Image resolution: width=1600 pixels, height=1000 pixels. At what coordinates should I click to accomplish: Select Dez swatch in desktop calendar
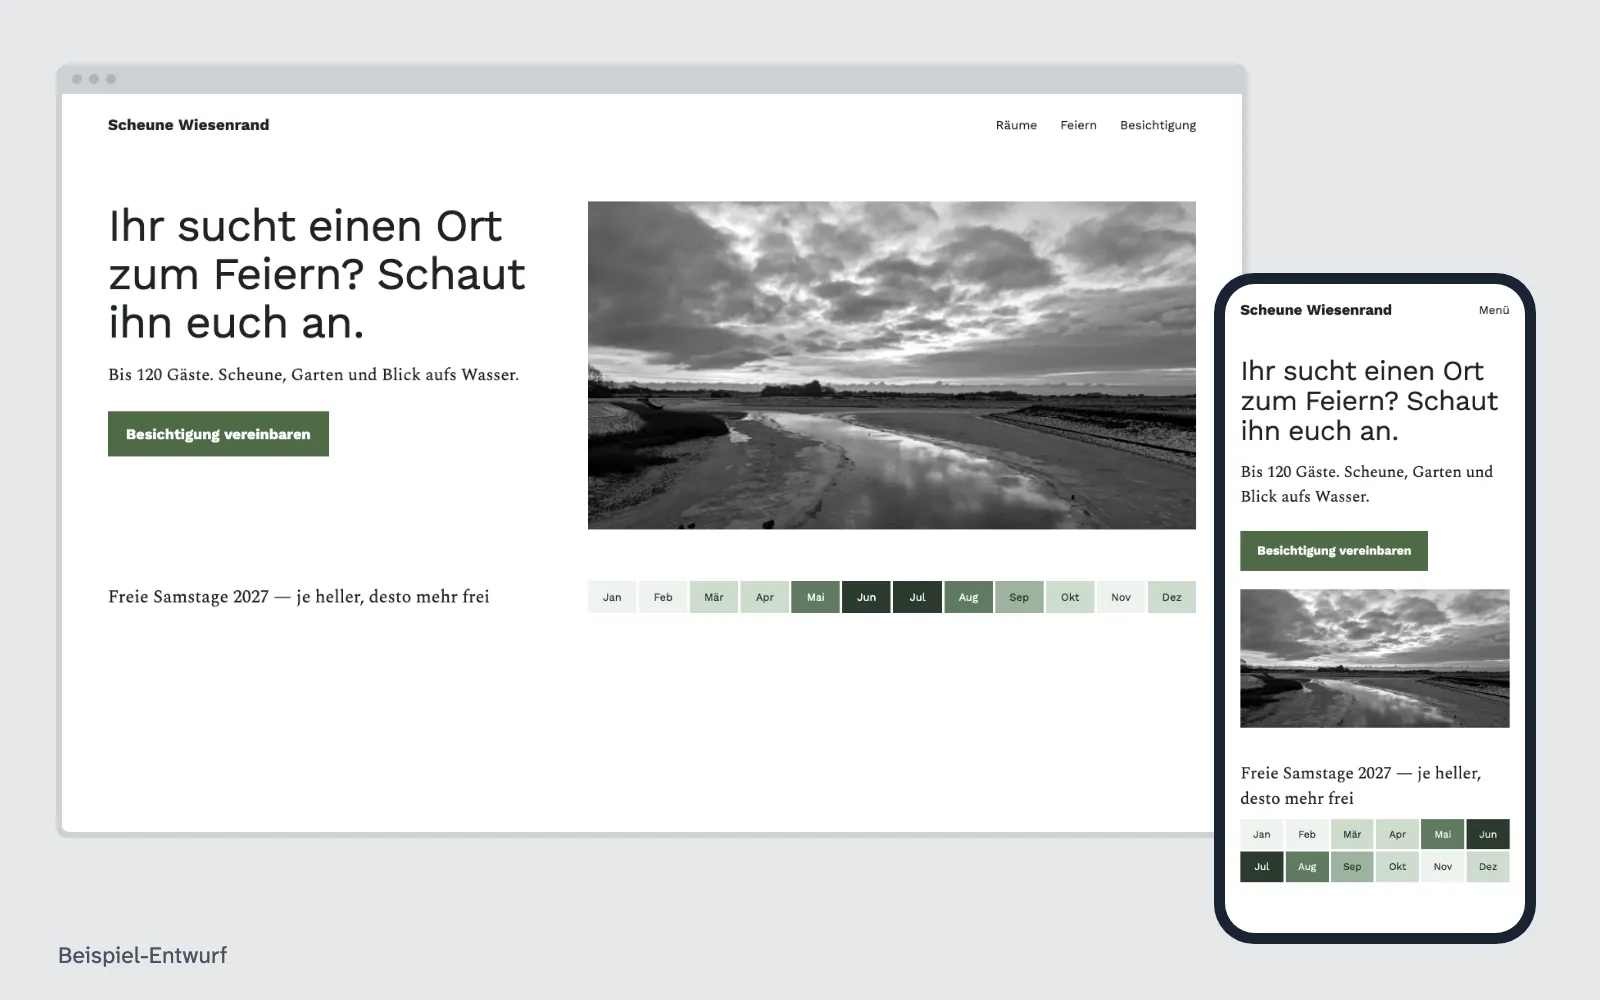pos(1172,597)
